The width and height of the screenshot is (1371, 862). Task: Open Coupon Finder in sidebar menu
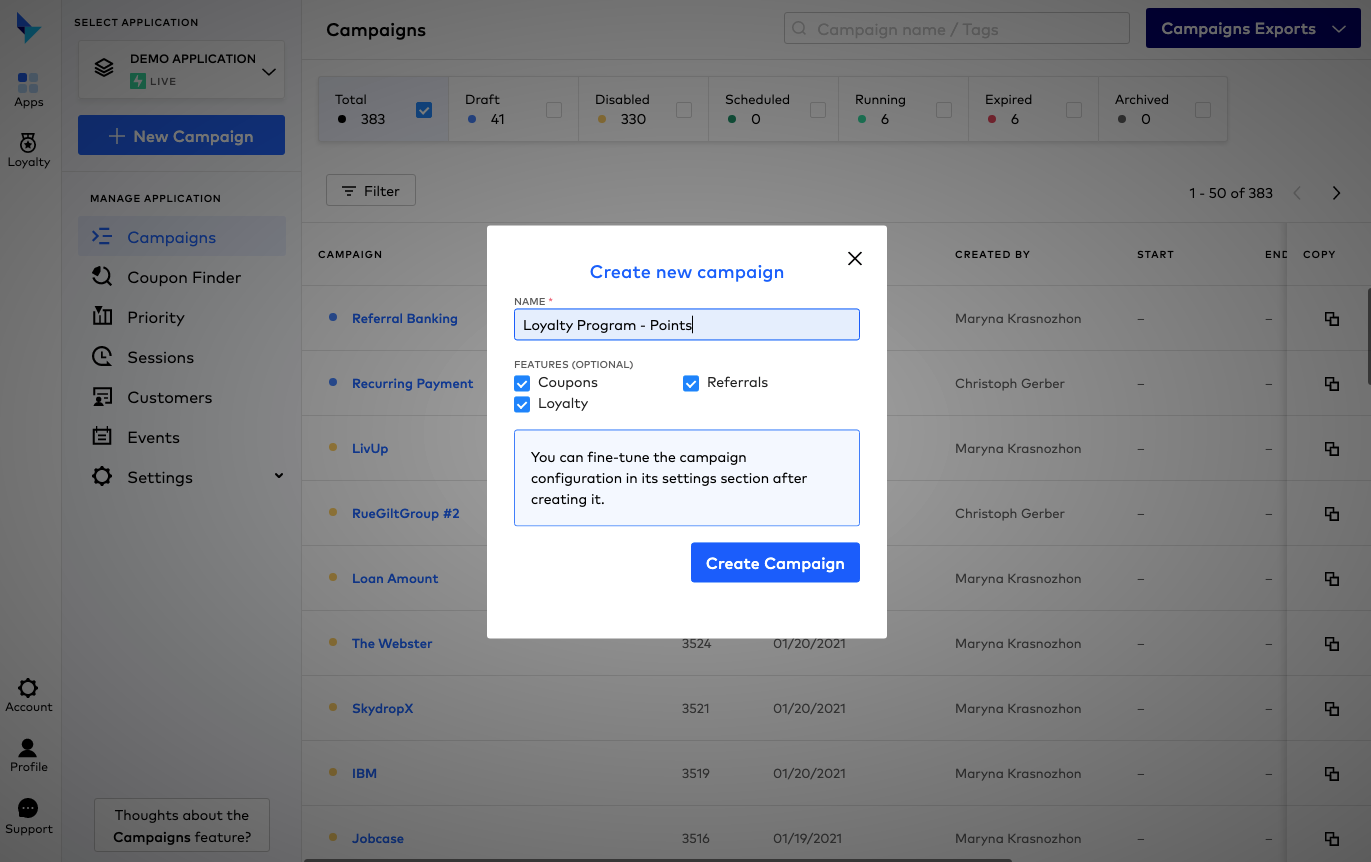pyautogui.click(x=184, y=277)
